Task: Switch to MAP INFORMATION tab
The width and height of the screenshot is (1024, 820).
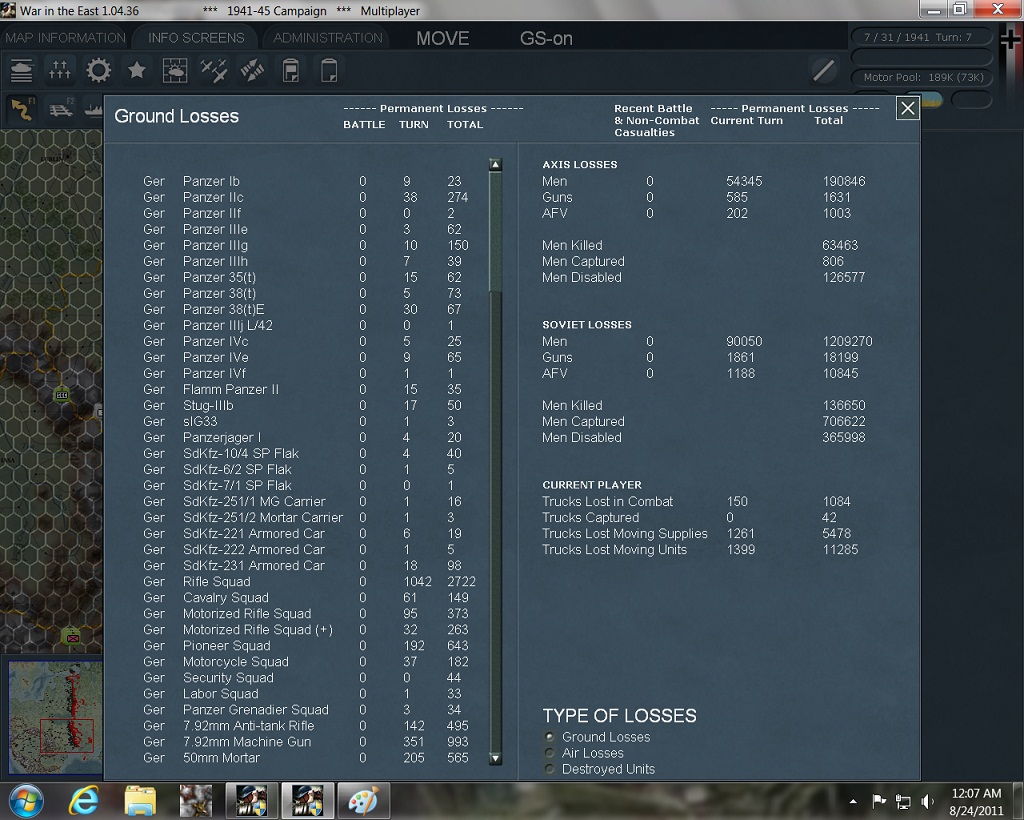Action: (x=65, y=38)
